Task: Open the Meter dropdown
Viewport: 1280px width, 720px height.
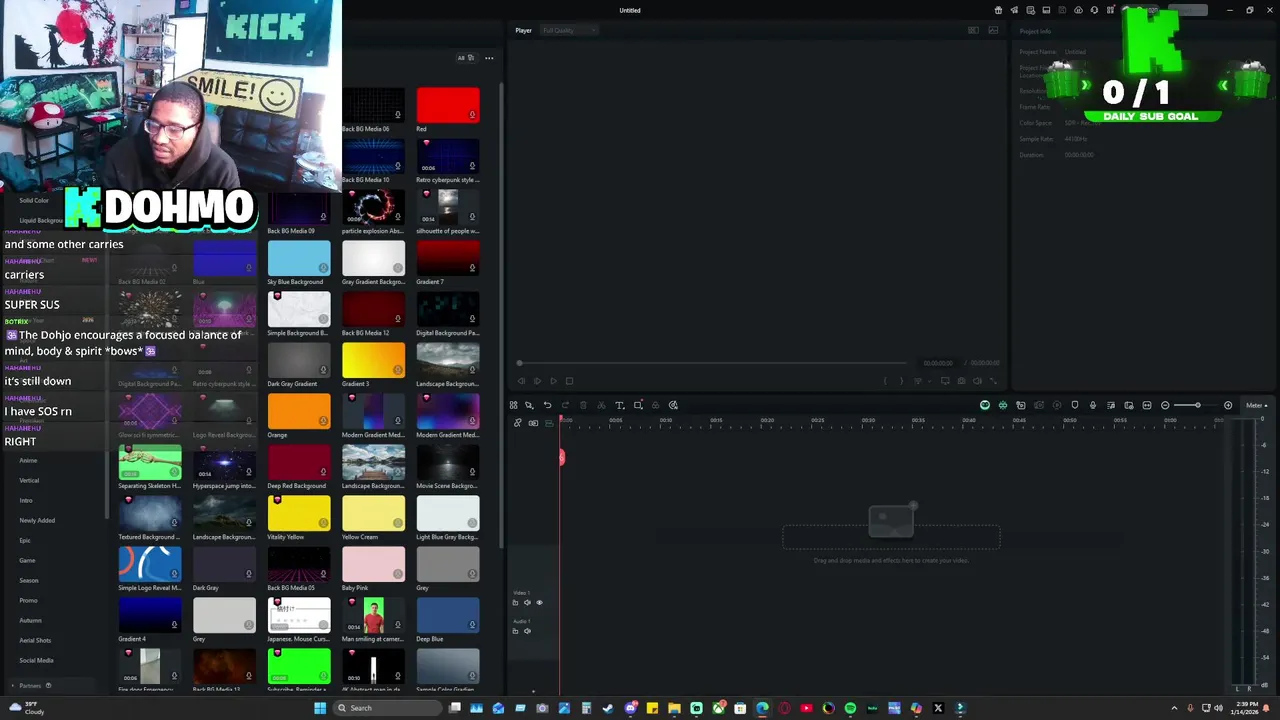Action: pyautogui.click(x=1257, y=405)
